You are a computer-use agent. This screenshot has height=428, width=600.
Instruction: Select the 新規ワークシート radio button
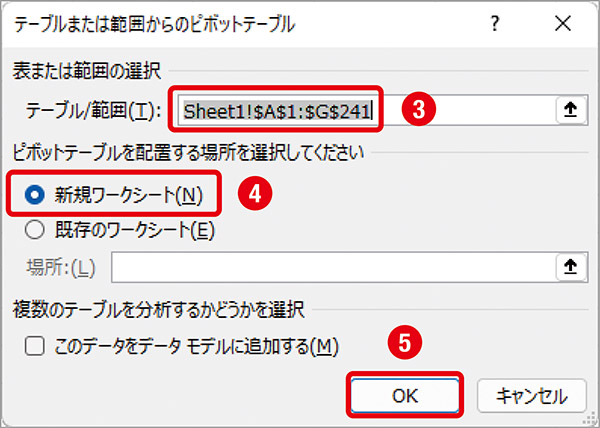coord(36,195)
